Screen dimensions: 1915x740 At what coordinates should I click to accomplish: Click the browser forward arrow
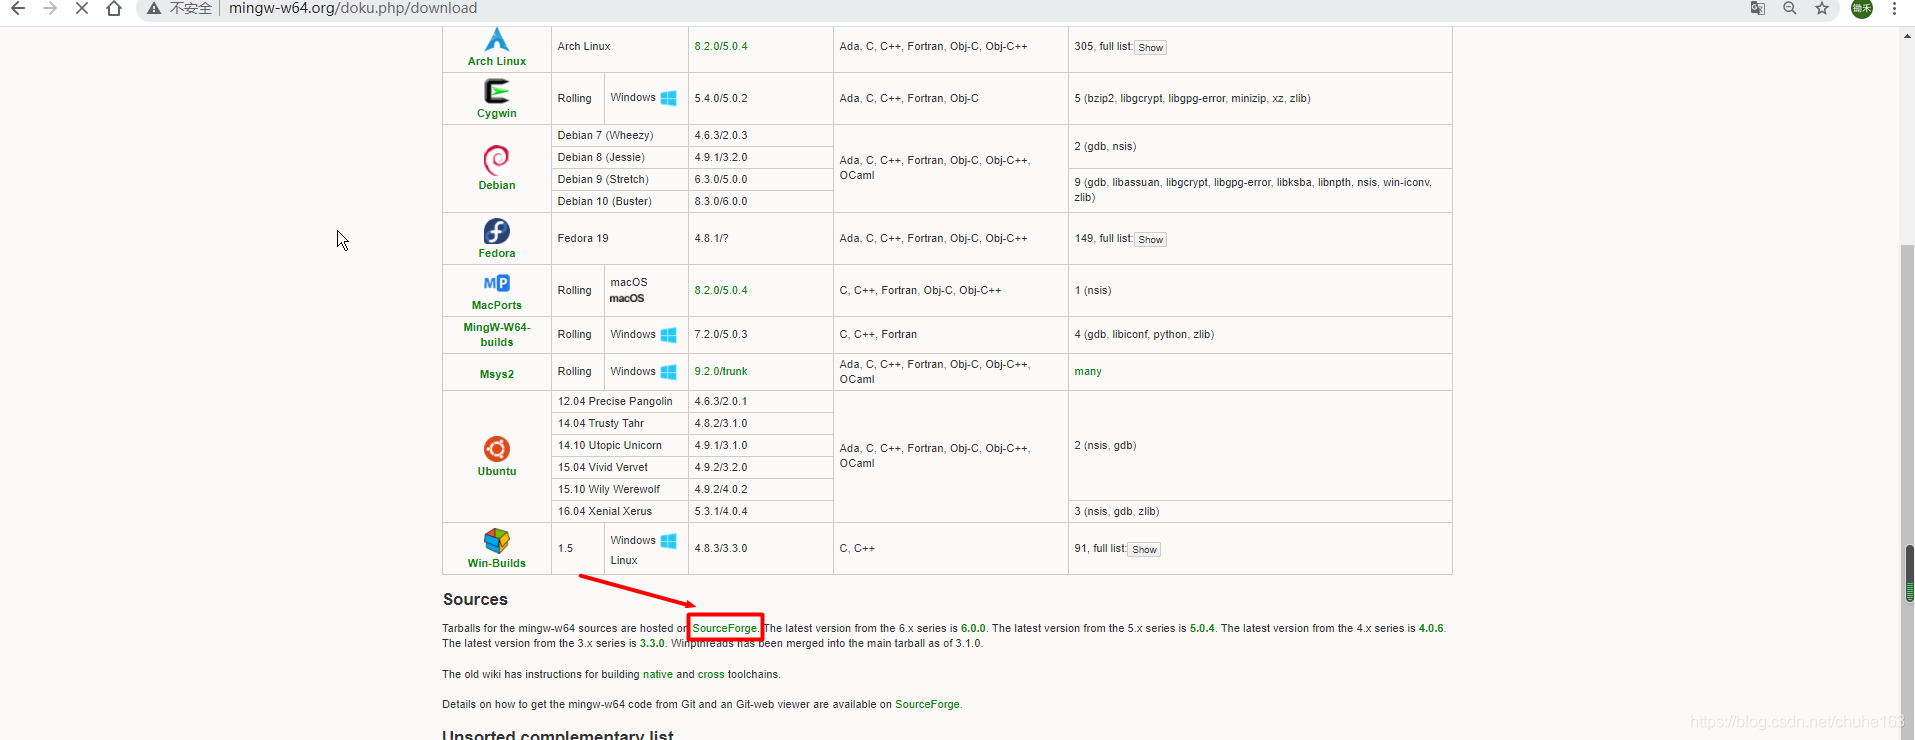point(50,8)
